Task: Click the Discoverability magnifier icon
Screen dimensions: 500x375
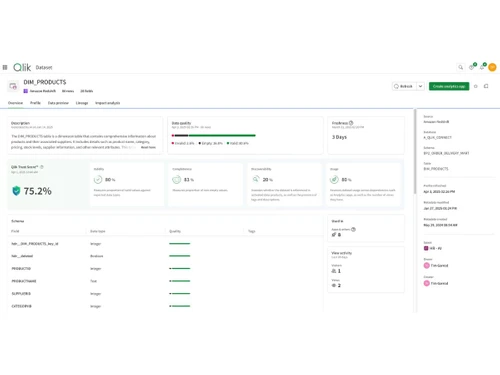Action: (x=256, y=180)
